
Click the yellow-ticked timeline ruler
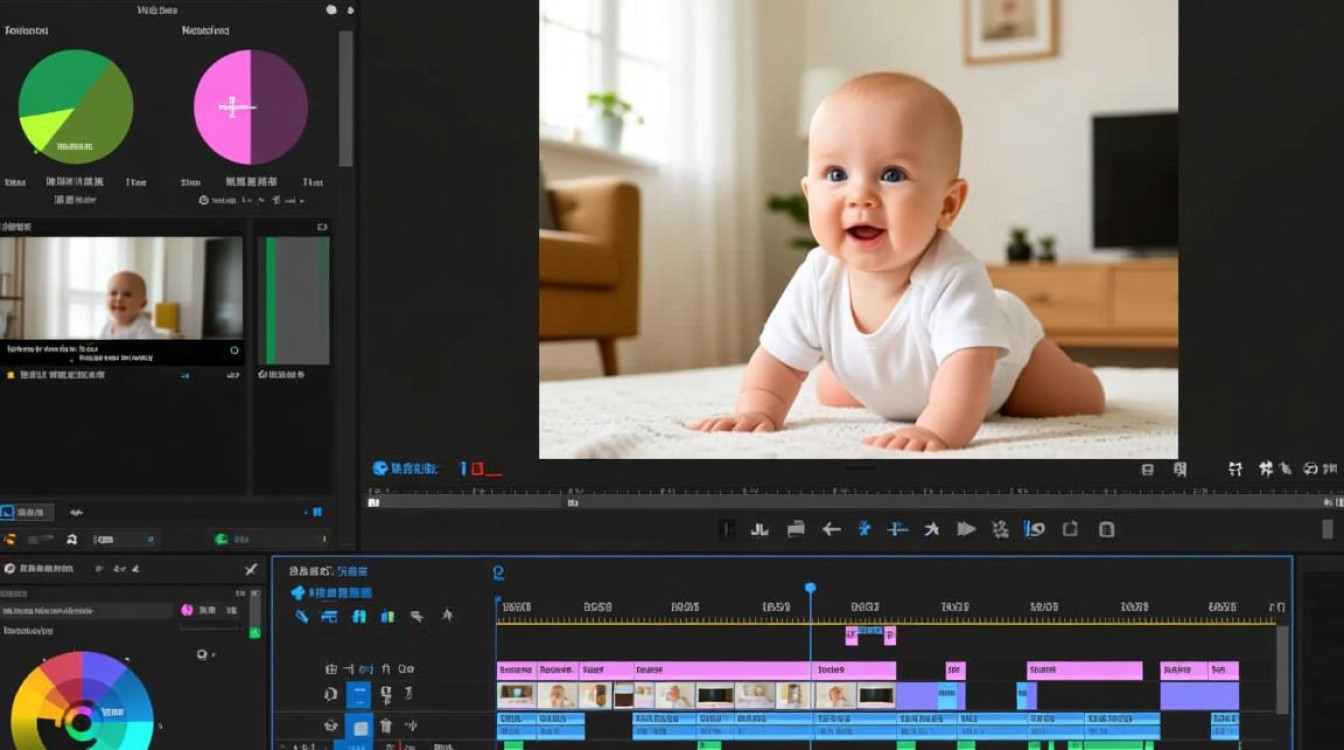coord(886,620)
